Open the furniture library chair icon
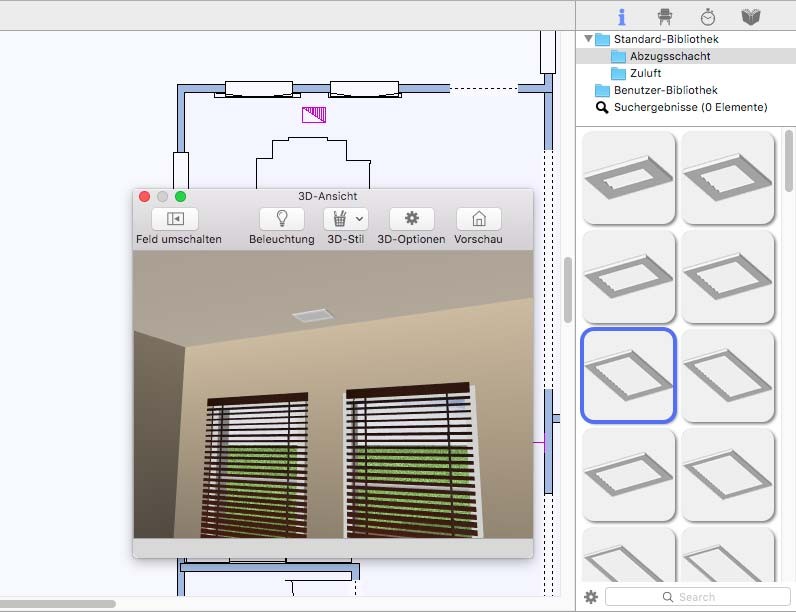Screen dimensions: 796x612 pyautogui.click(x=665, y=17)
